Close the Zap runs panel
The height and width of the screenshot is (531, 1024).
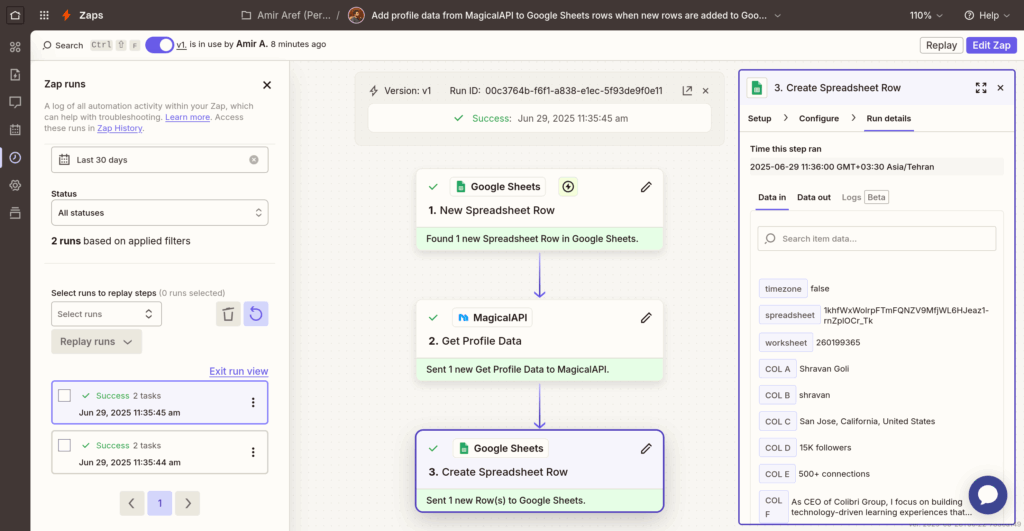point(266,85)
